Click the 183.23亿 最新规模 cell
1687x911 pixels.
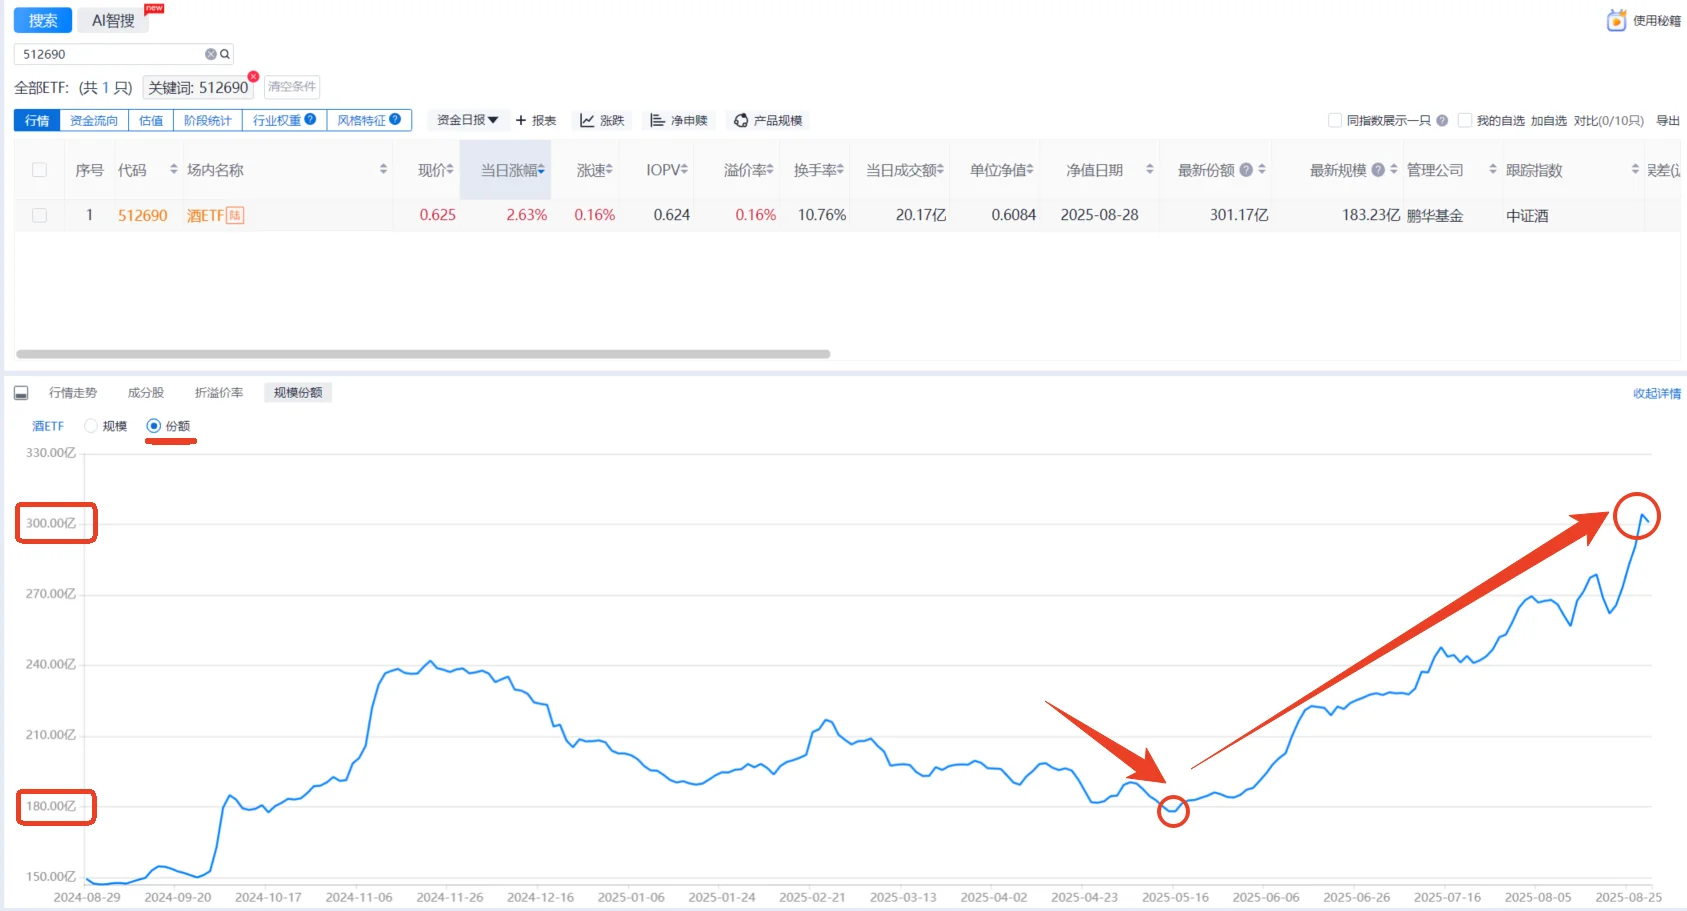[x=1371, y=215]
